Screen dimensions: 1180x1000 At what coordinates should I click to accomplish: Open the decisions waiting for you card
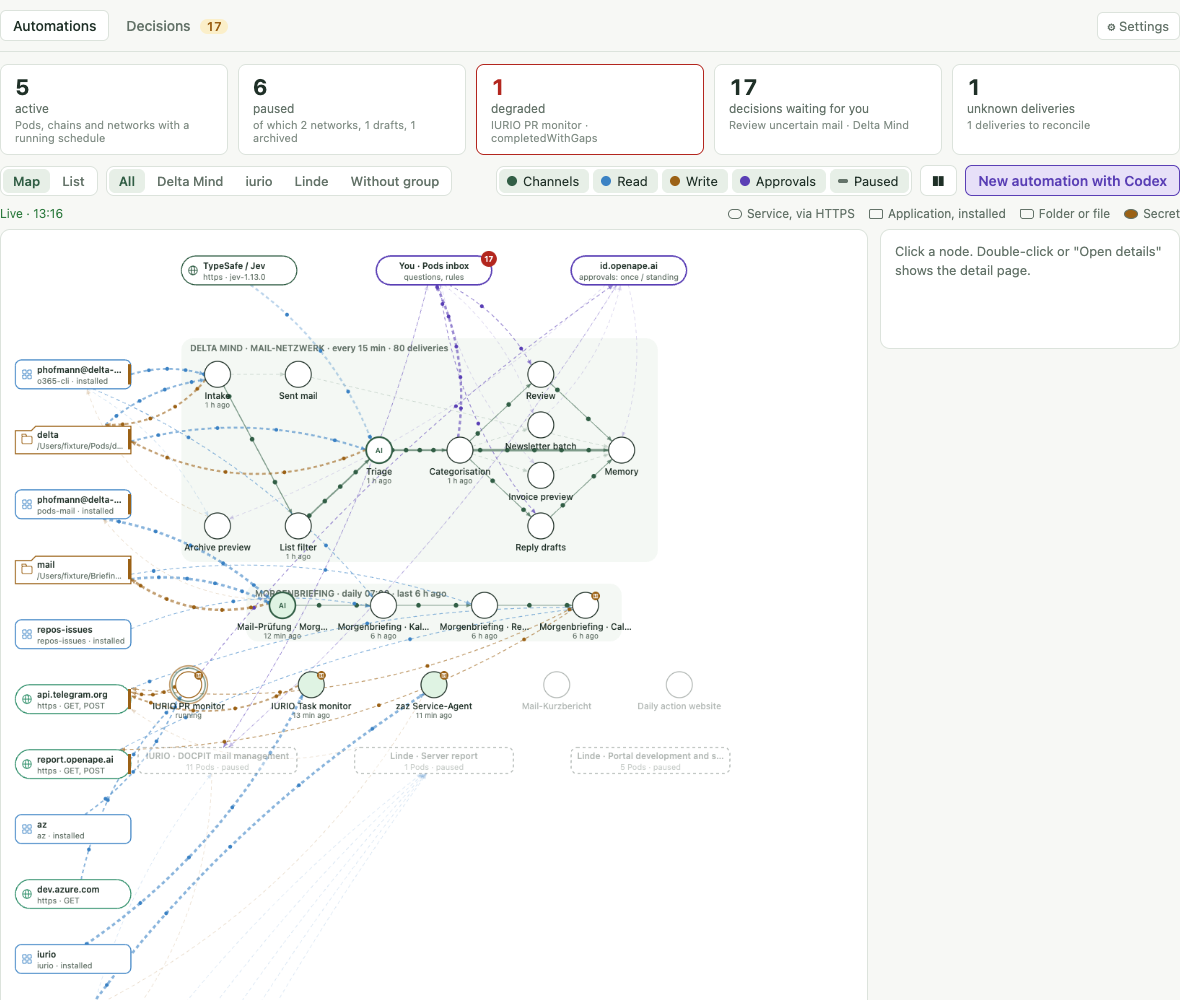[x=827, y=109]
